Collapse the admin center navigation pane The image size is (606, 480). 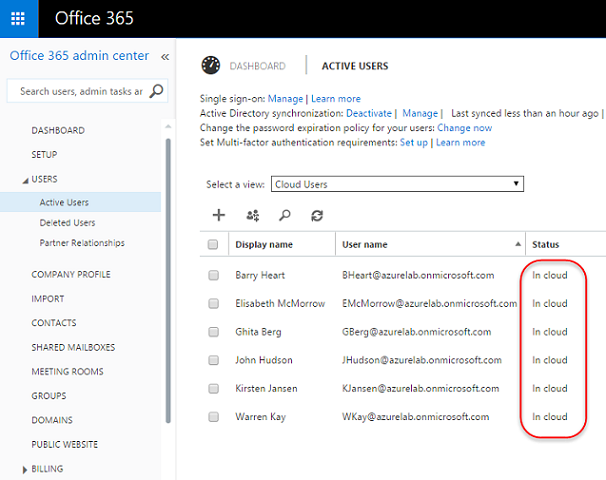165,57
